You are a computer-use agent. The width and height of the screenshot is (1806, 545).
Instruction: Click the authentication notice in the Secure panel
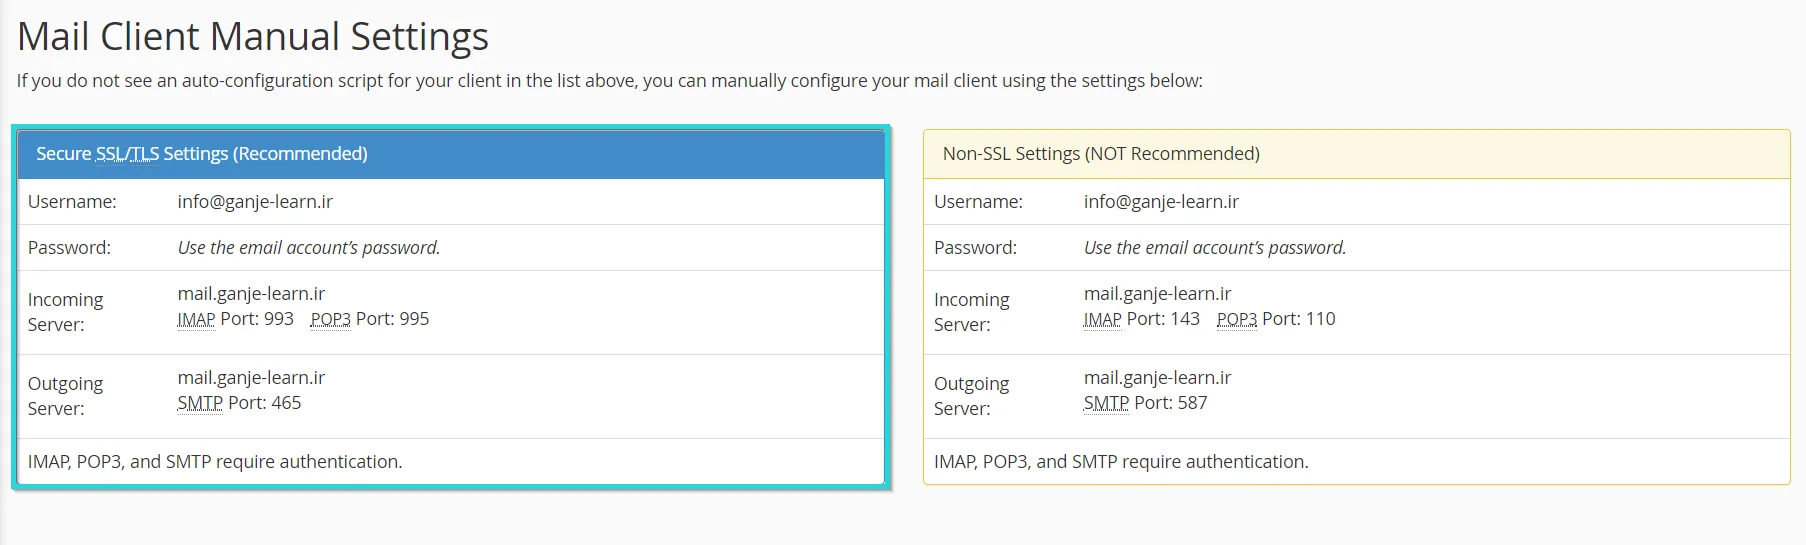pyautogui.click(x=215, y=462)
